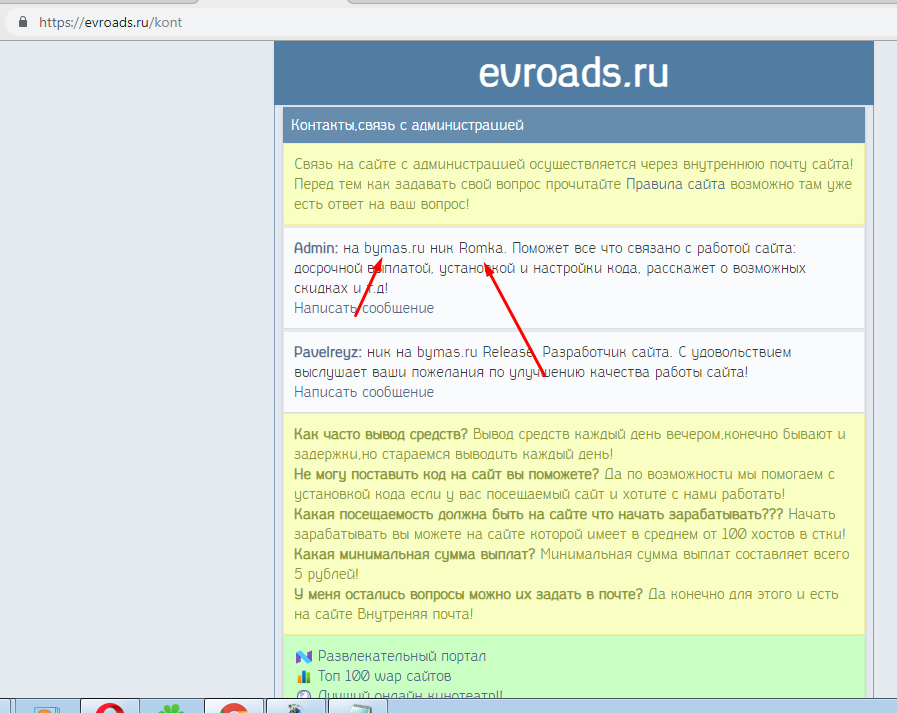Click the evroads.ru/kont address bar field
Screen dimensions: 897x713
(x=446, y=22)
